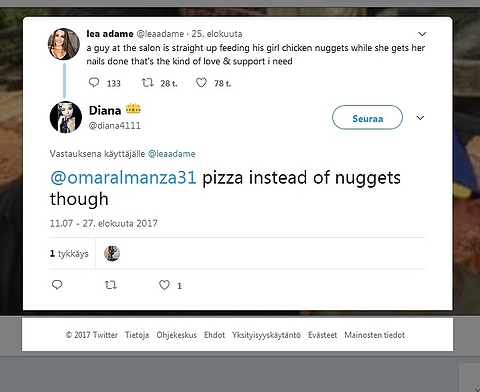This screenshot has height=392, width=480.
Task: Reply to Diana's tweet via speech bubble
Action: pos(57,285)
